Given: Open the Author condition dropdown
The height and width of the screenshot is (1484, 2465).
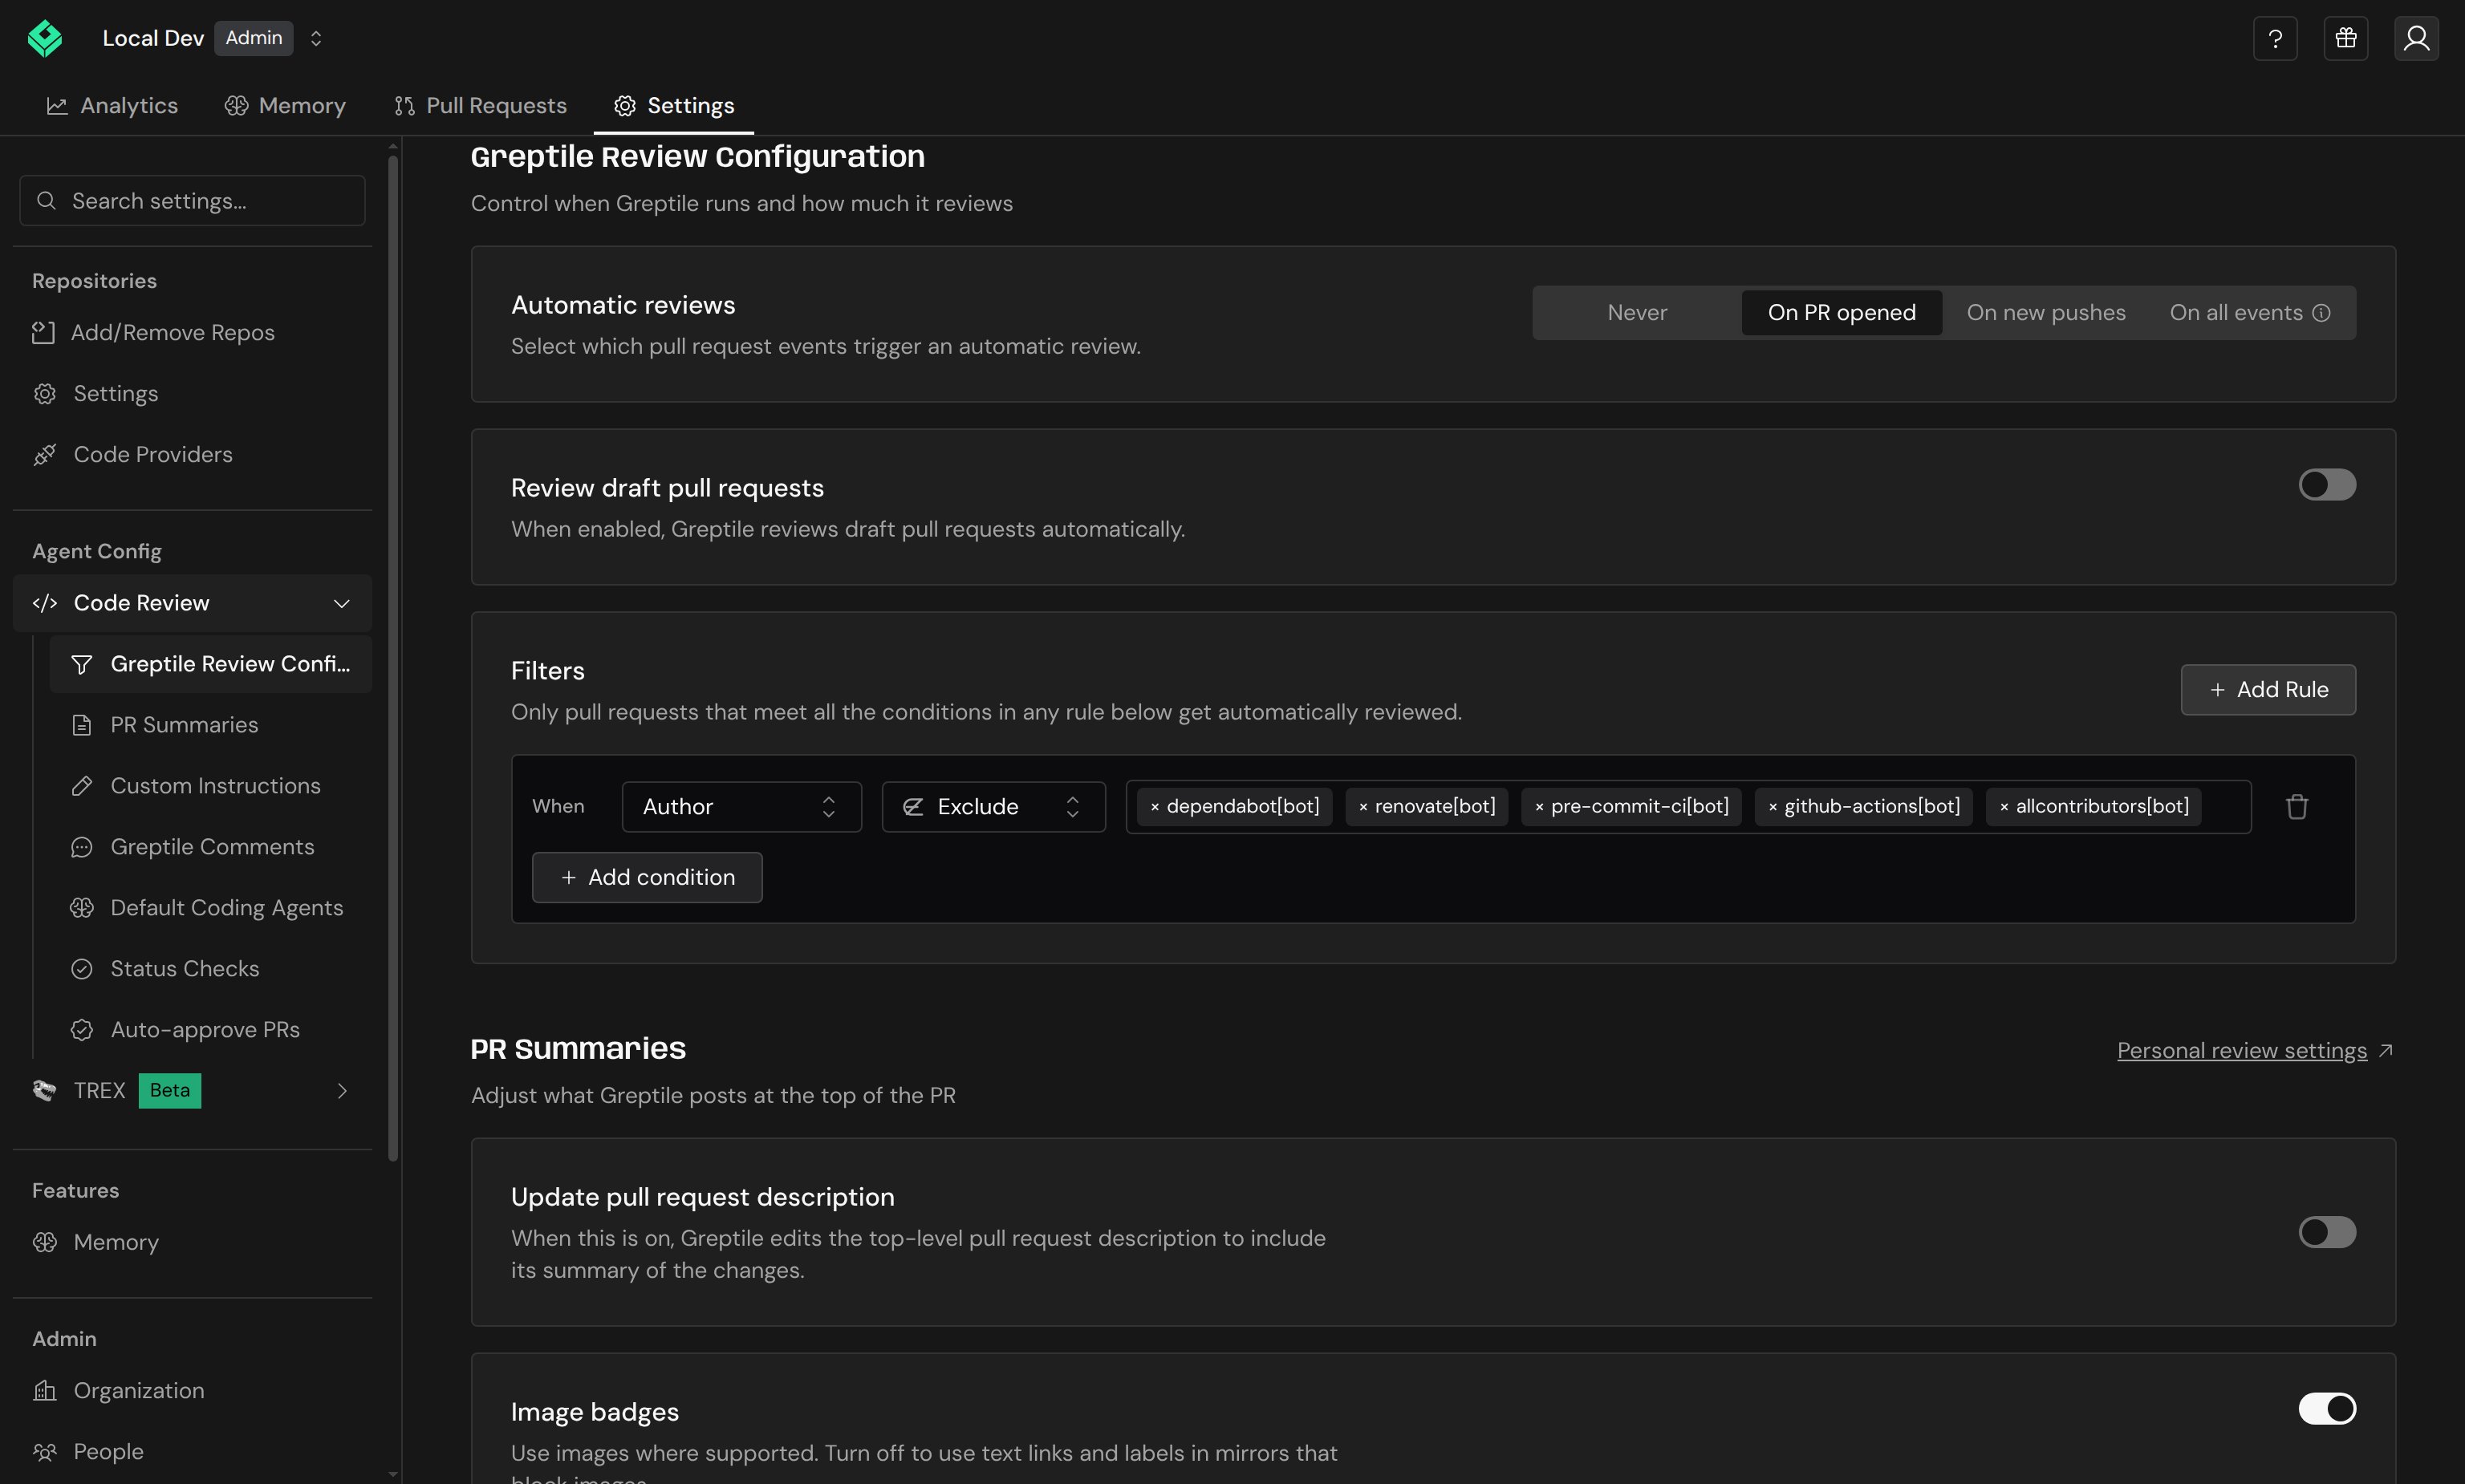Looking at the screenshot, I should click(x=741, y=807).
